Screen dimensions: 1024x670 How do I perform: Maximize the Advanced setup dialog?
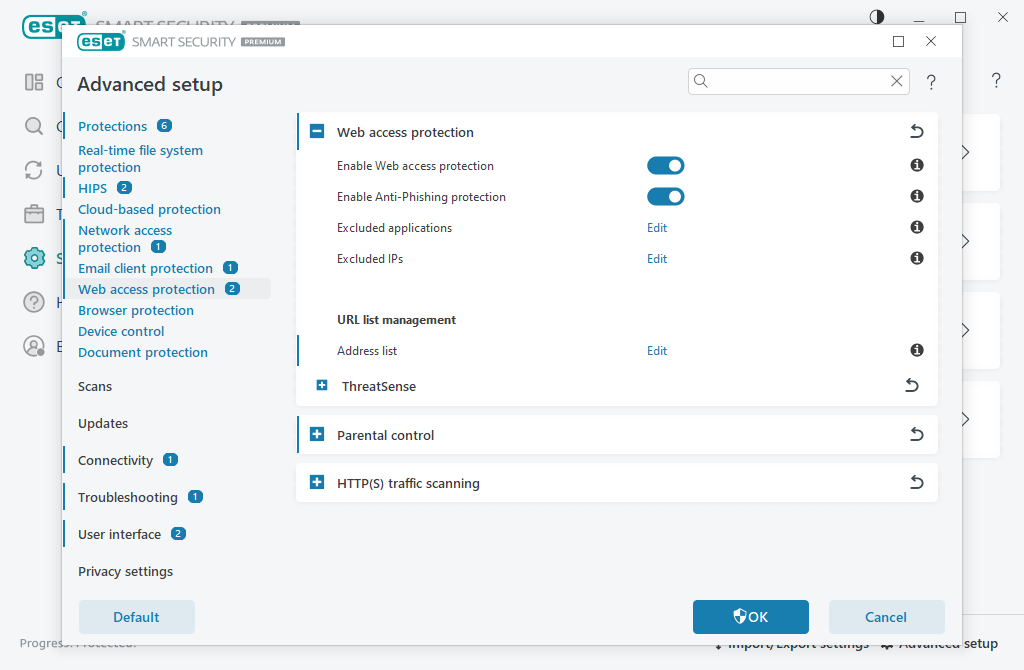click(x=899, y=42)
